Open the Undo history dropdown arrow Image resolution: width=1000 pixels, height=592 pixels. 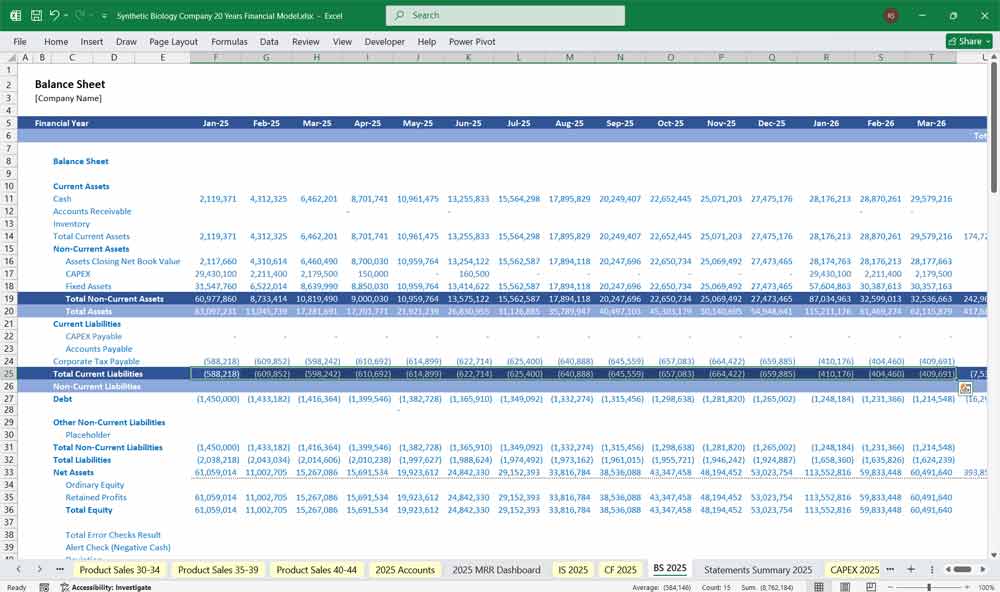[65, 15]
